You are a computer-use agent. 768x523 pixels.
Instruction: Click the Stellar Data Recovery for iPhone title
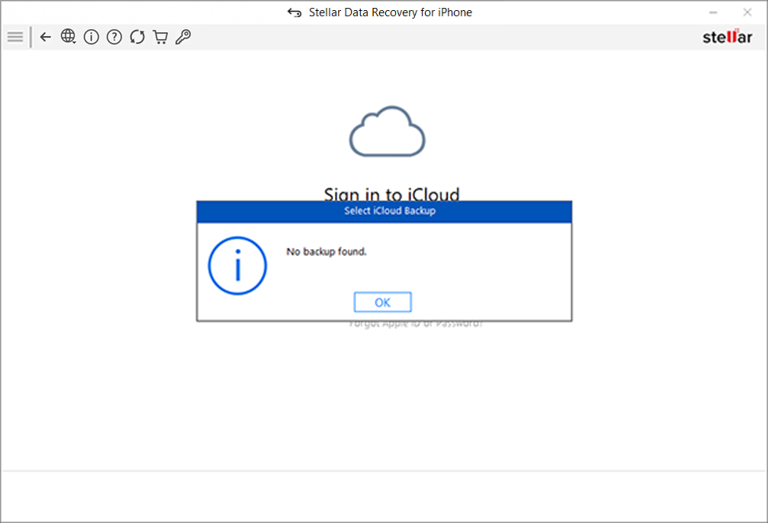tap(390, 12)
